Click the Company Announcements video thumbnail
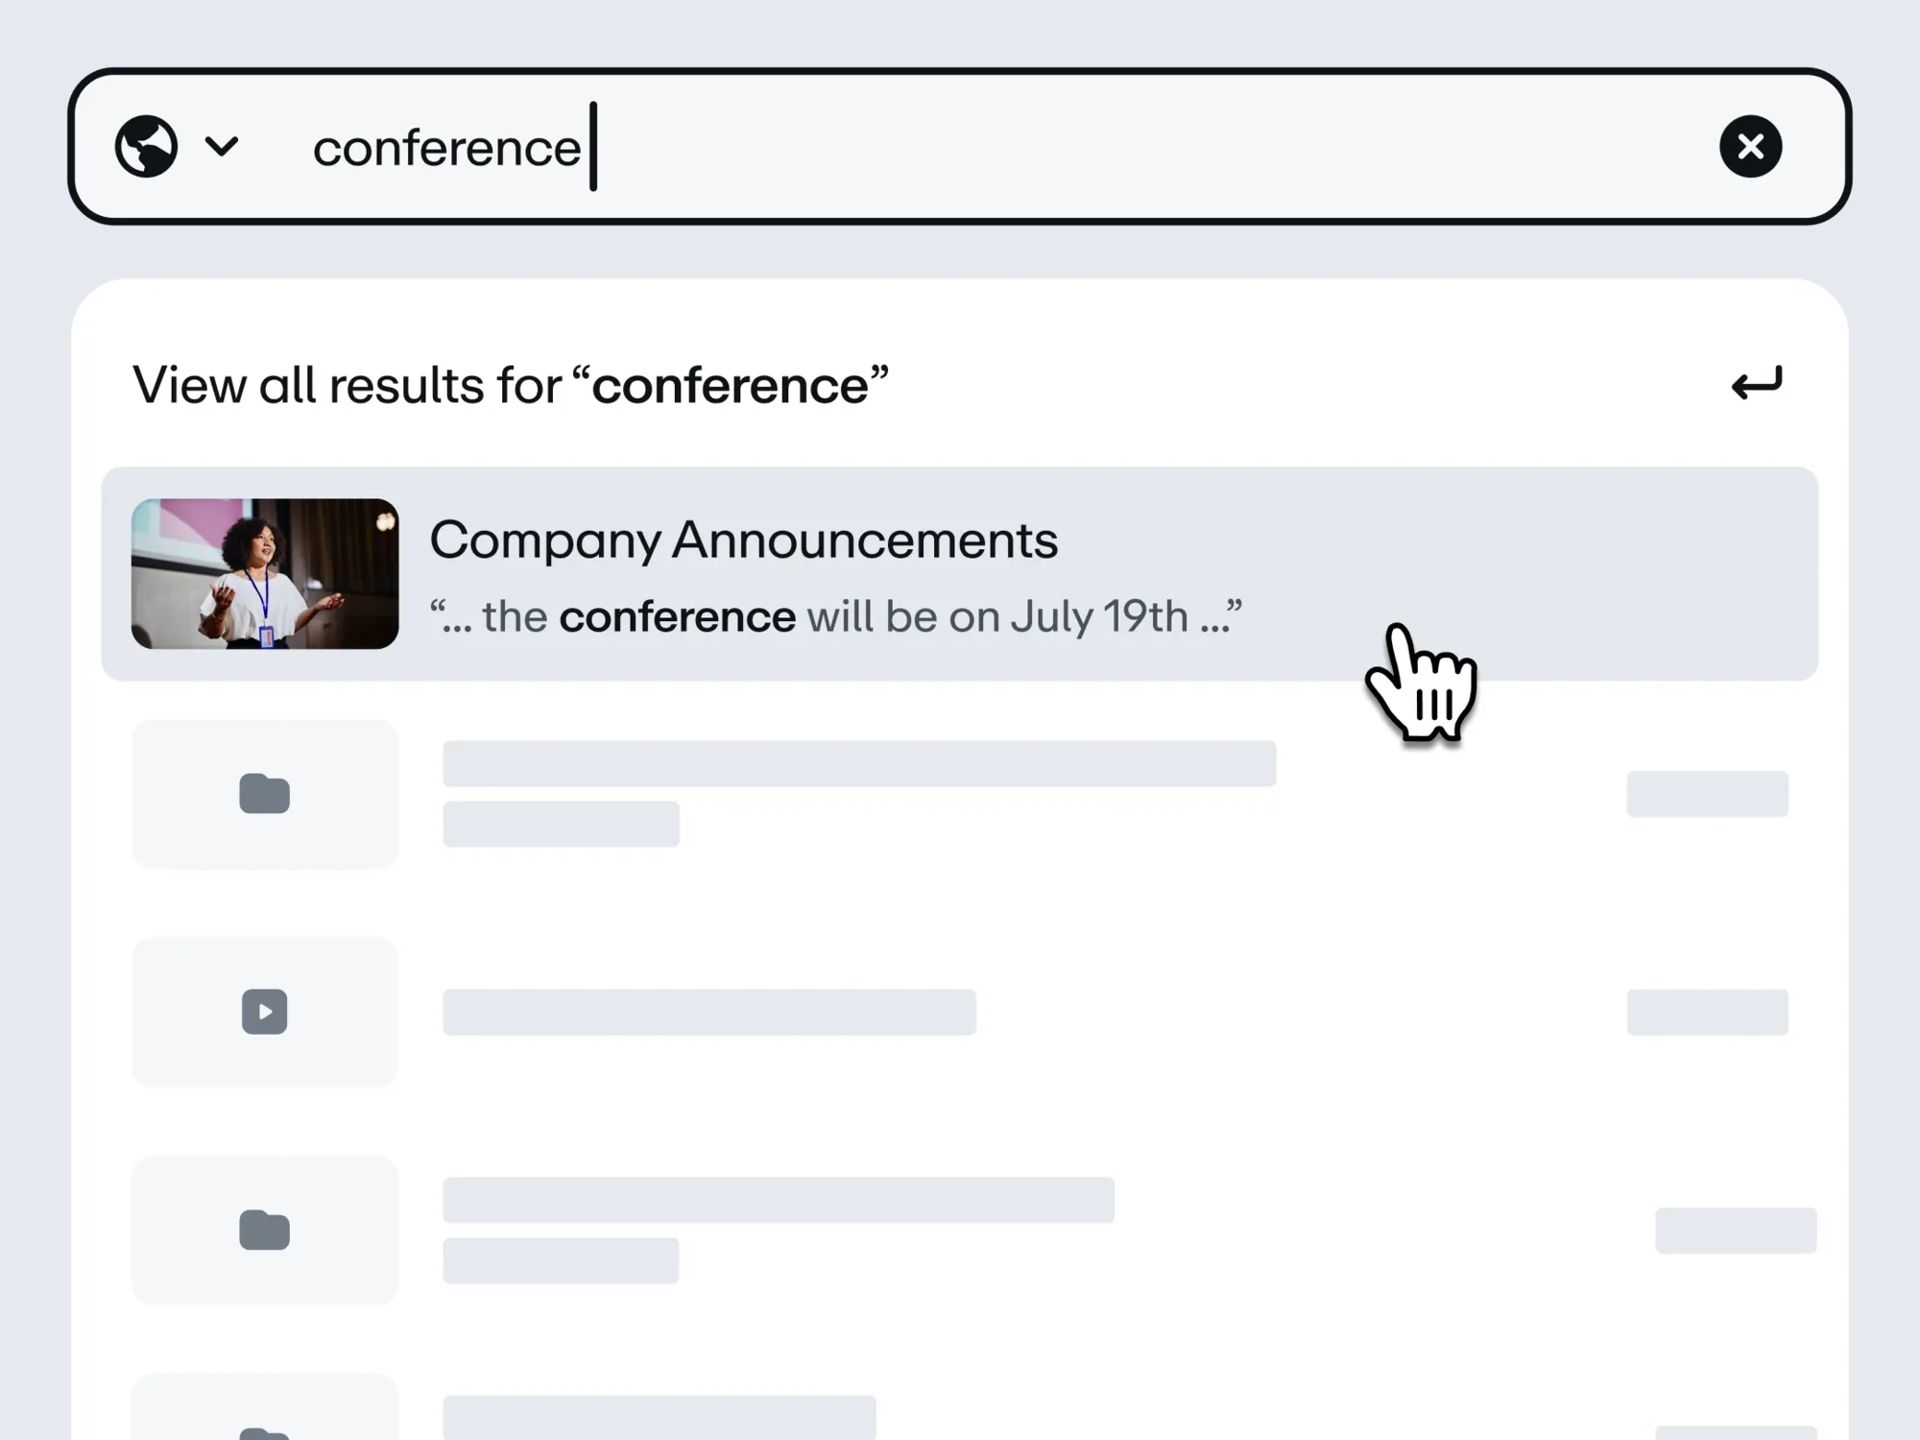 pos(265,574)
